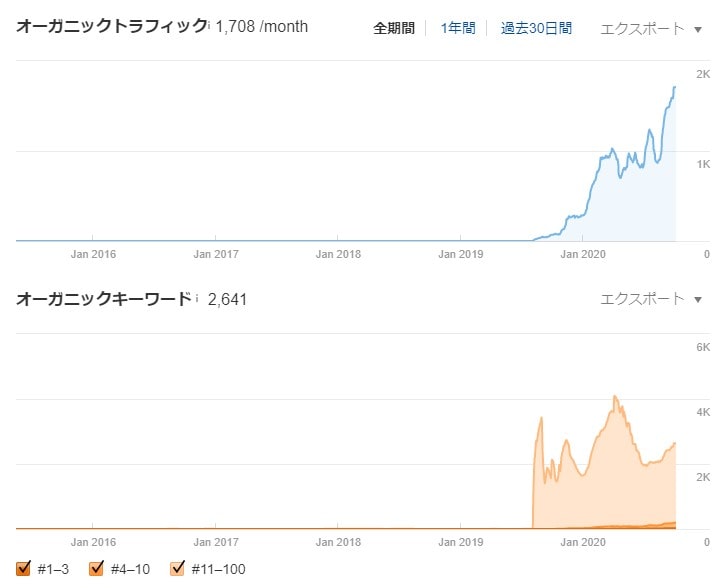Click info icon beside オーガニックキーワード title
This screenshot has width=728, height=588.
[197, 297]
